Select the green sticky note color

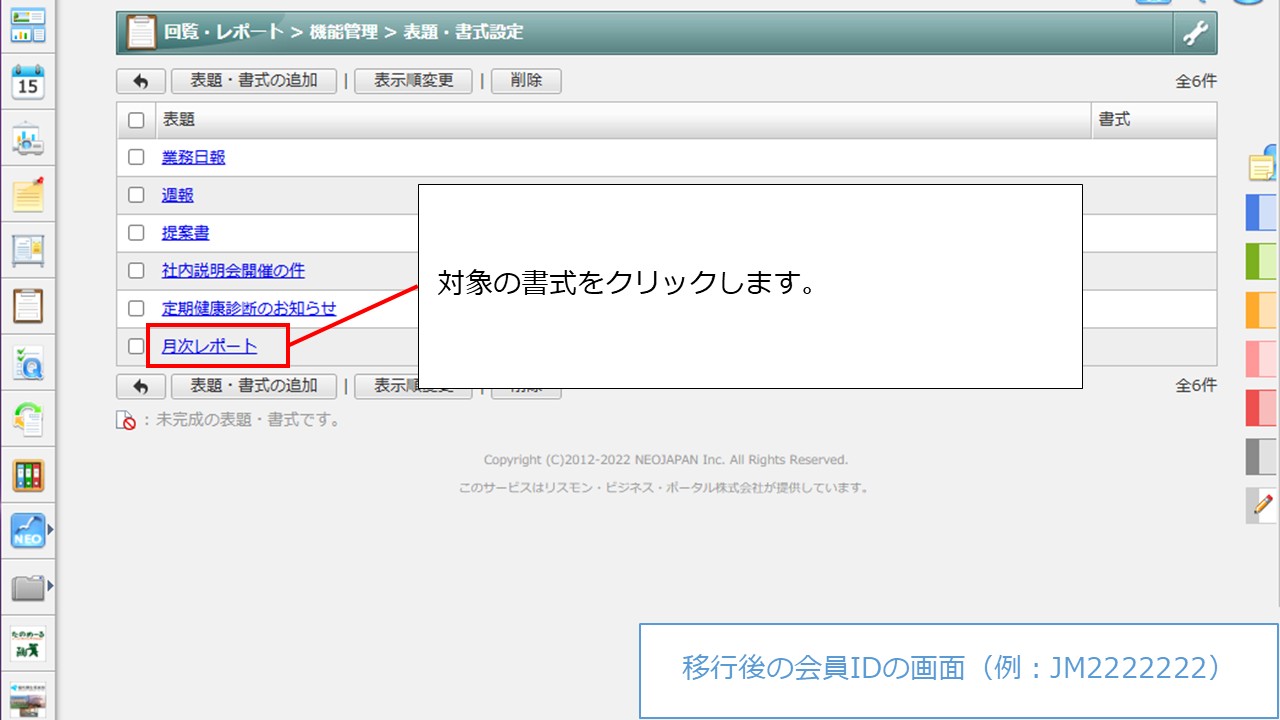(x=1262, y=261)
